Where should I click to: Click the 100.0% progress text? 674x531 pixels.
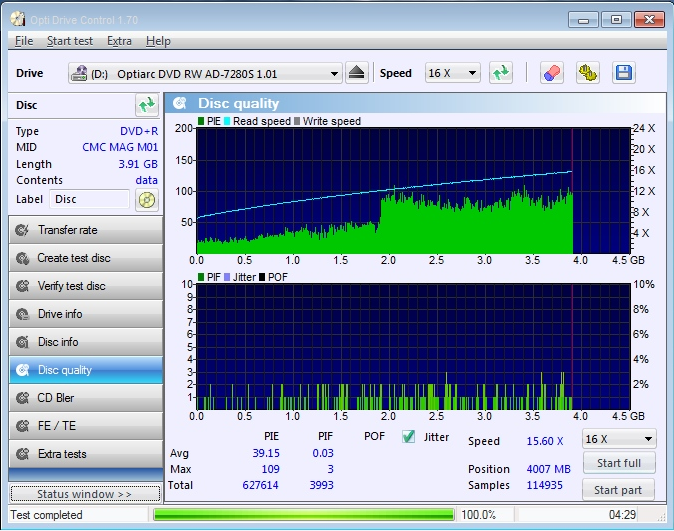click(478, 515)
